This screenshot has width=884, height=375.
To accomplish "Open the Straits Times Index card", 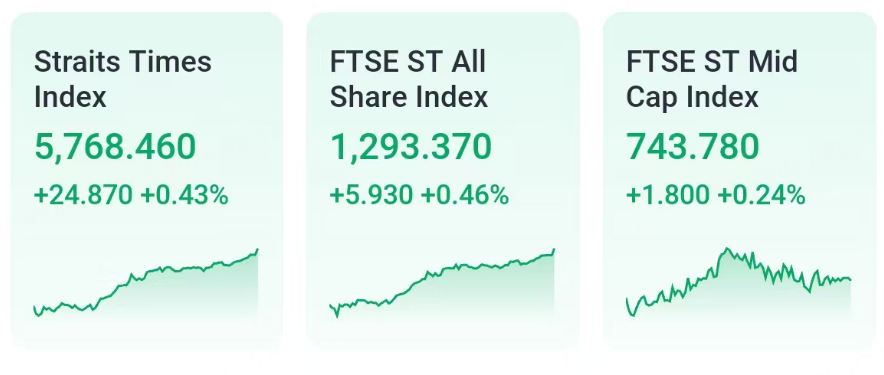I will click(x=147, y=180).
